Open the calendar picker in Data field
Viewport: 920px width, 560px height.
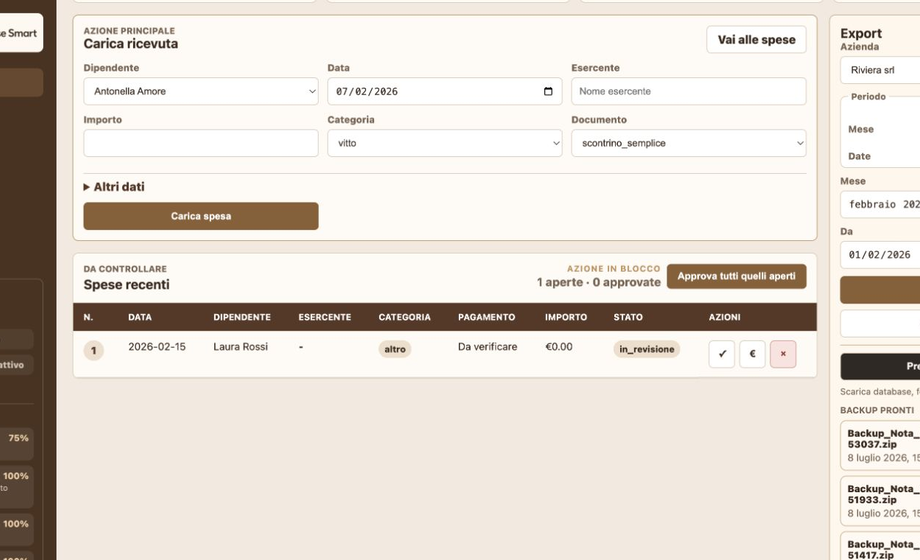click(x=548, y=92)
